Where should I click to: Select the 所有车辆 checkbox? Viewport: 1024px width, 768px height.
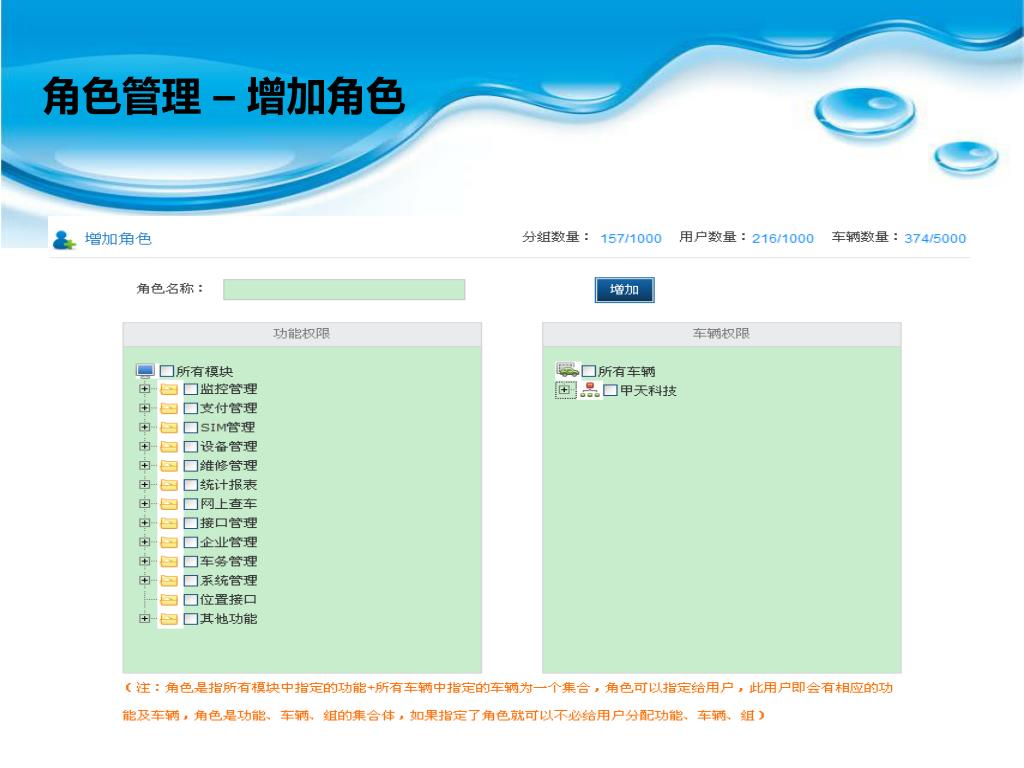(x=589, y=371)
